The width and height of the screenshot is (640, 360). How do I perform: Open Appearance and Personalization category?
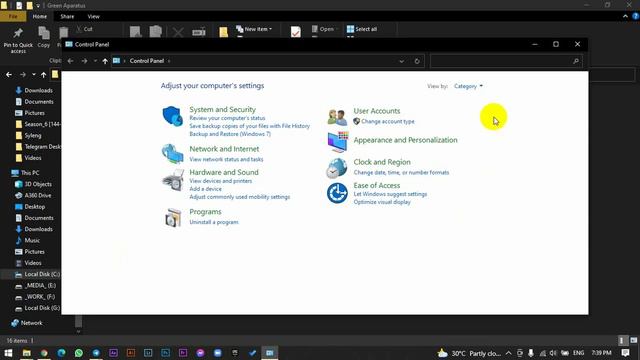click(x=405, y=140)
